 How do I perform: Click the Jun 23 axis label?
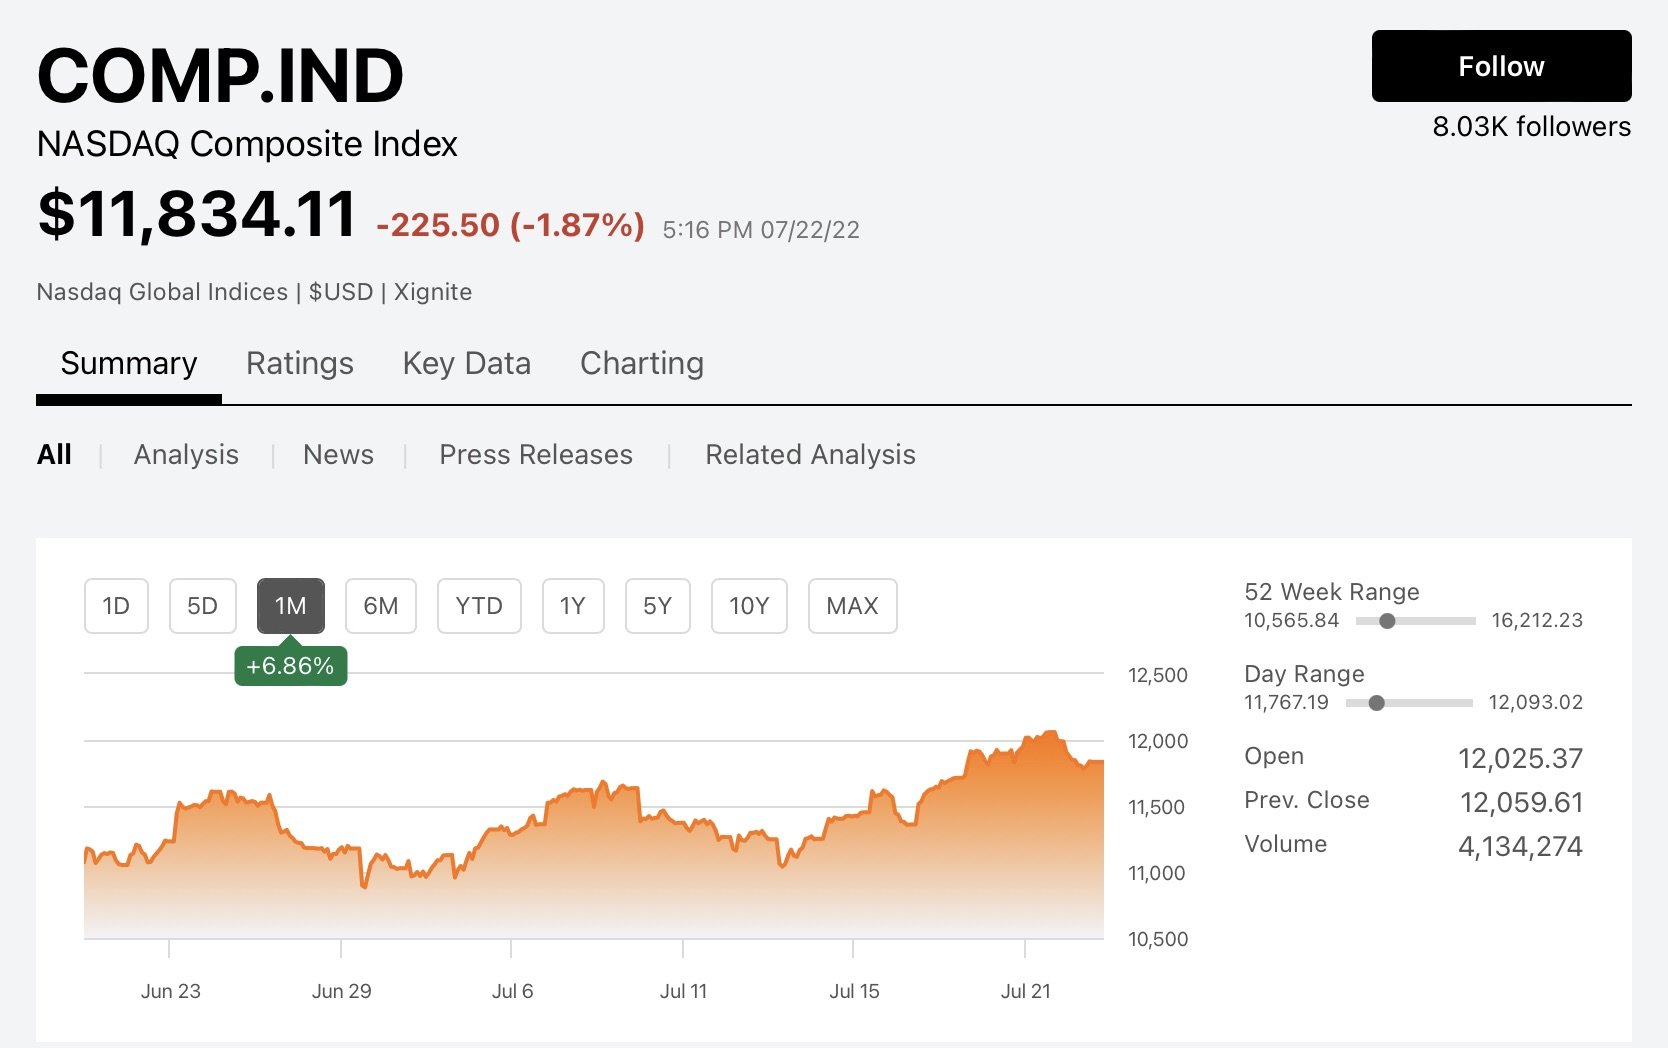(x=170, y=991)
